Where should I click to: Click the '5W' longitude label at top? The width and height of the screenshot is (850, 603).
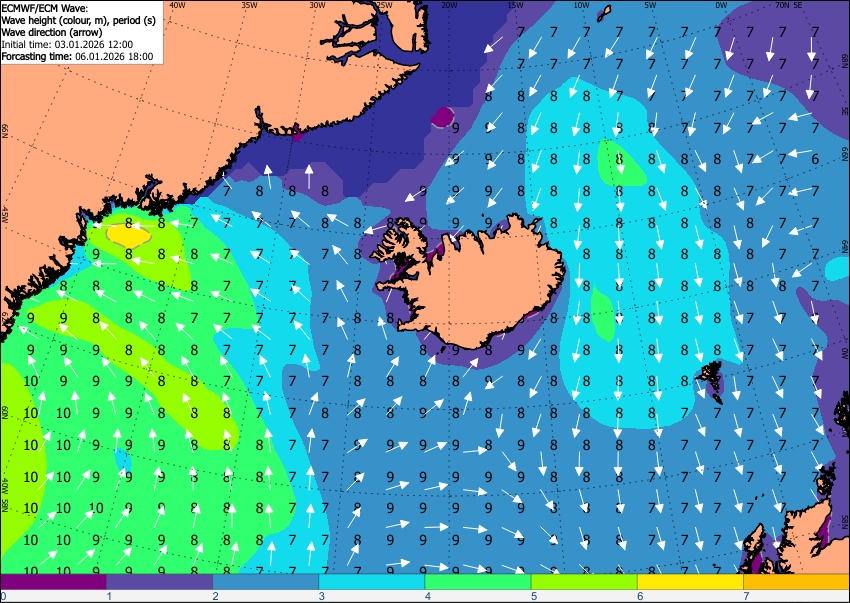[651, 5]
